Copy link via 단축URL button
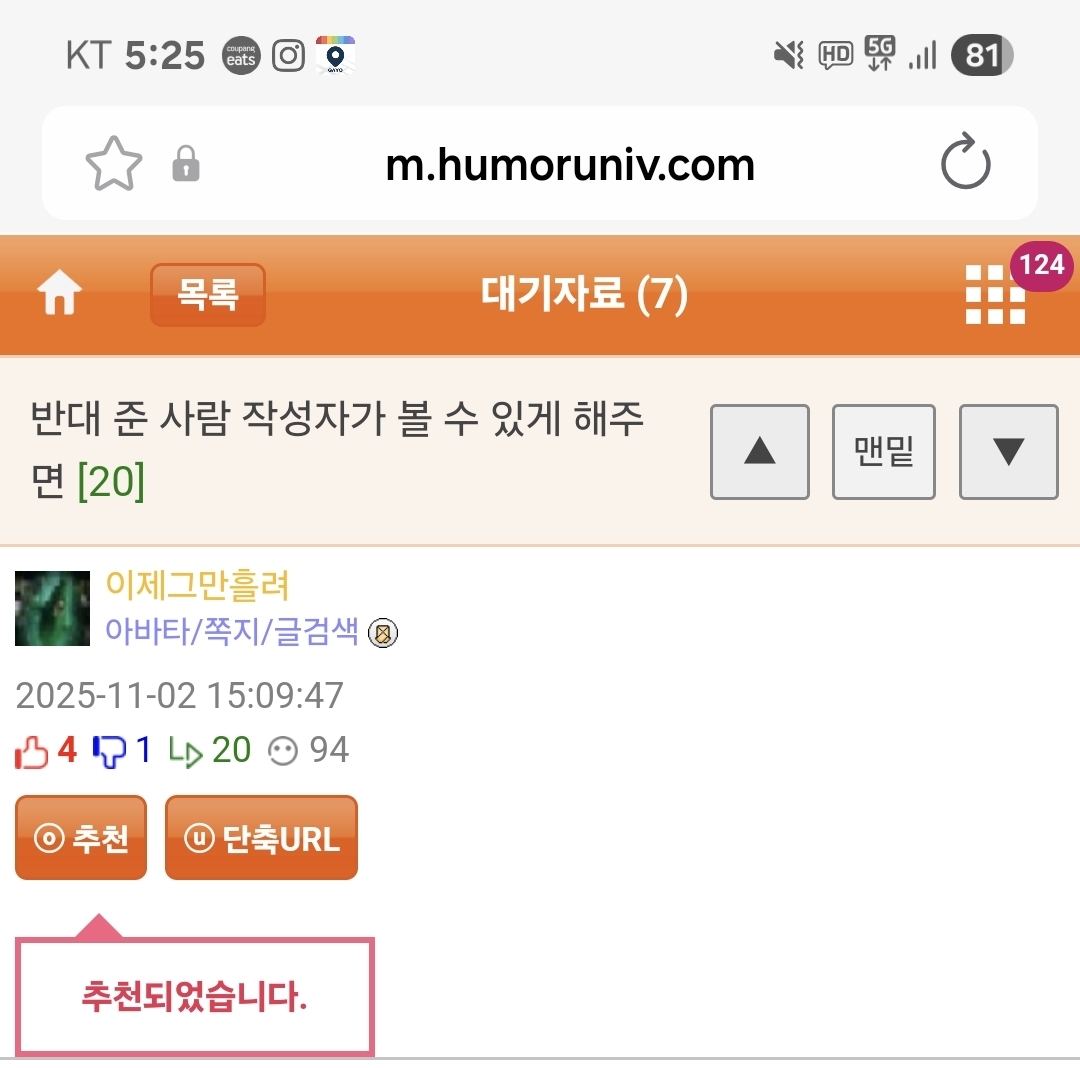The height and width of the screenshot is (1068, 1080). click(261, 838)
